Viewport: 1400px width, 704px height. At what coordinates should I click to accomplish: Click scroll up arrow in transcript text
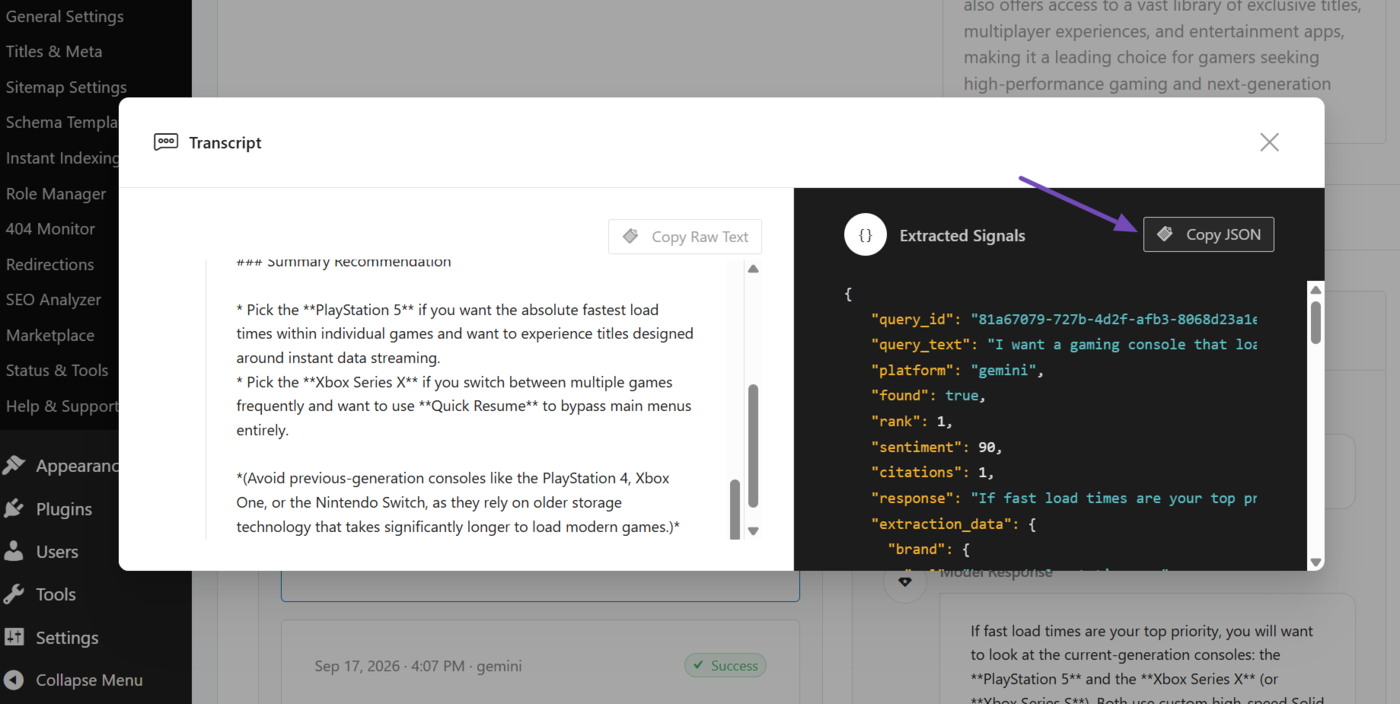(753, 269)
